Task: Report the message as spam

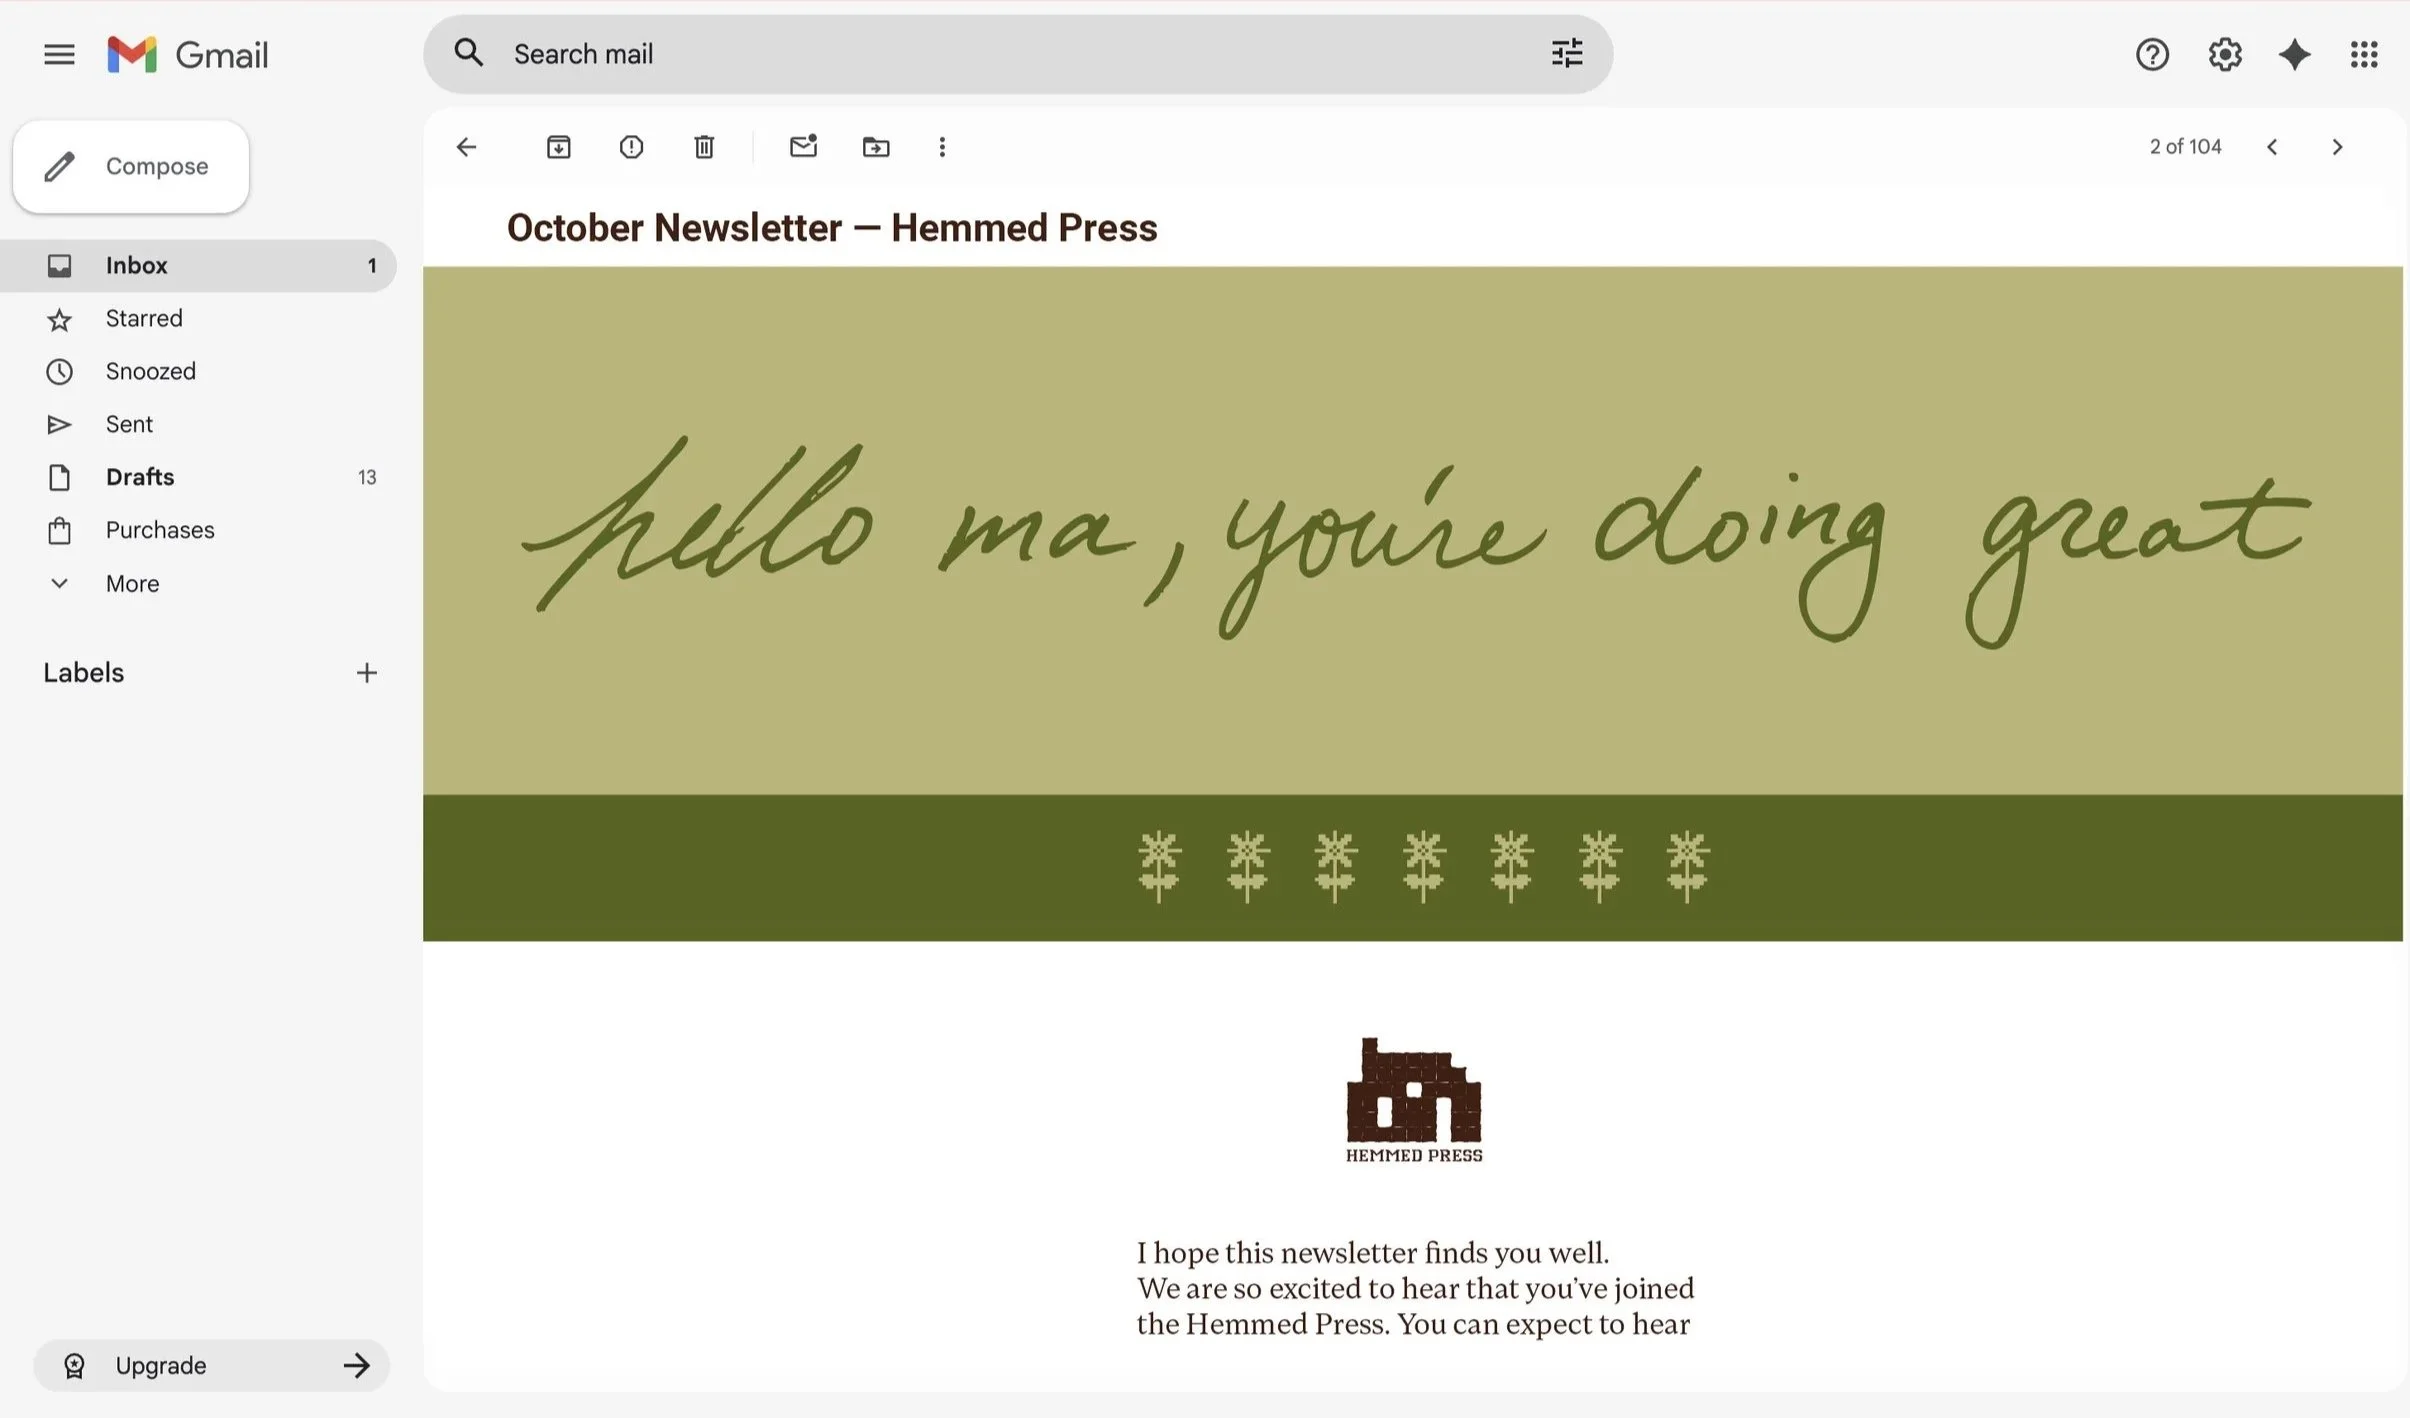Action: 631,147
